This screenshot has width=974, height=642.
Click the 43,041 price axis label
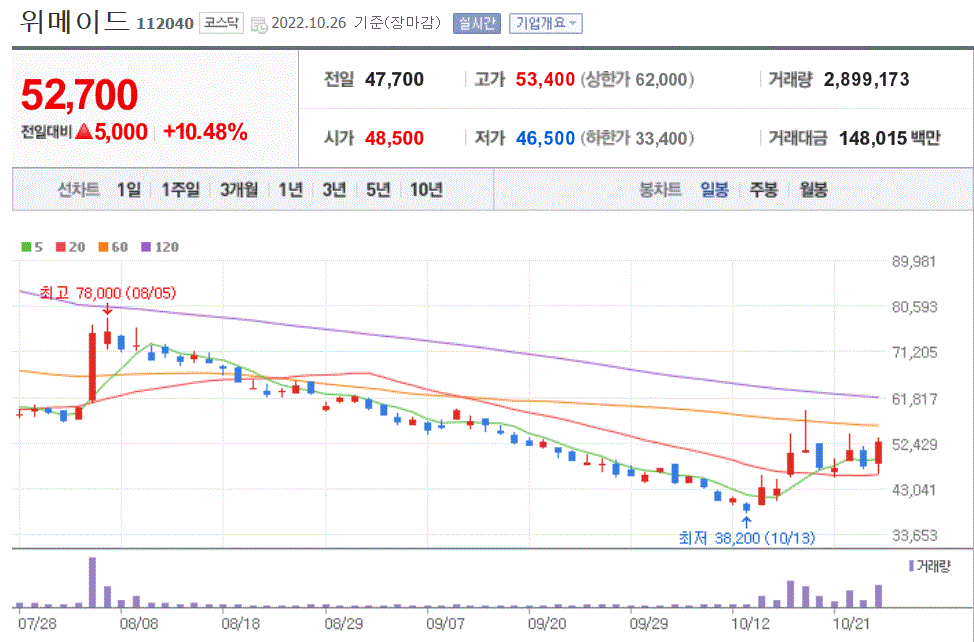[x=914, y=490]
